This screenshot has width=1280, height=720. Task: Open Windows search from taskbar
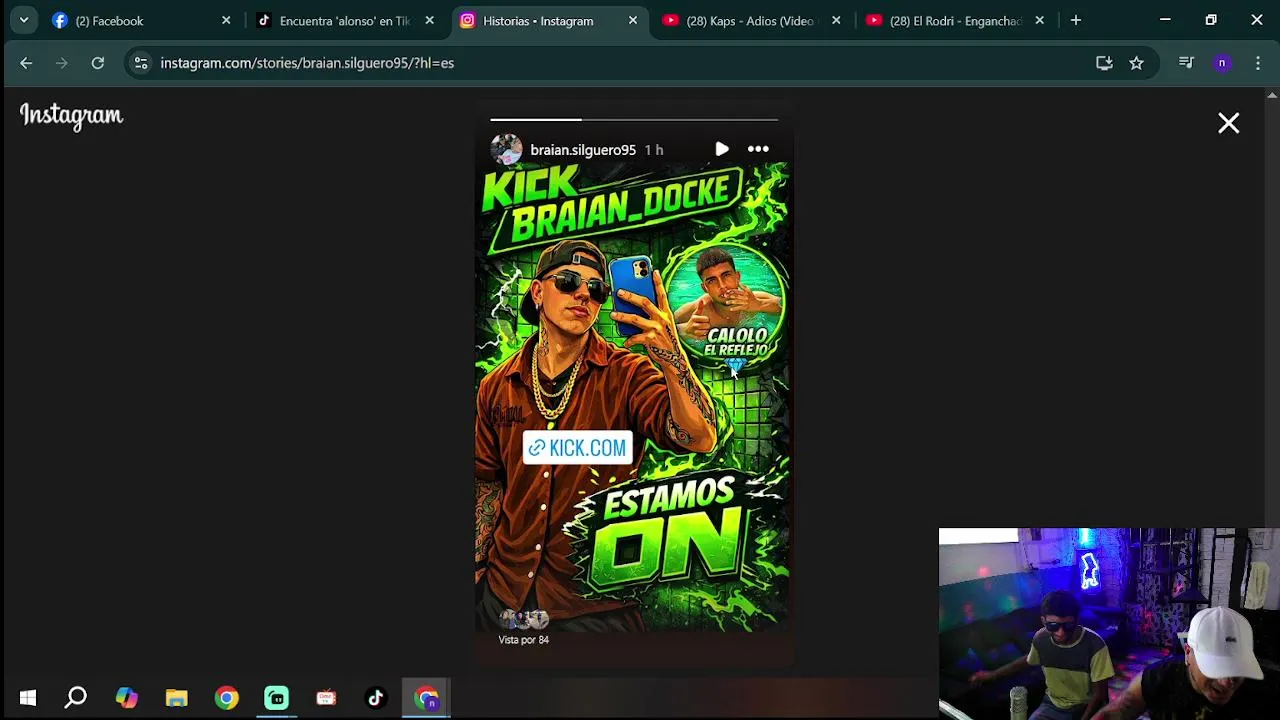pos(76,698)
